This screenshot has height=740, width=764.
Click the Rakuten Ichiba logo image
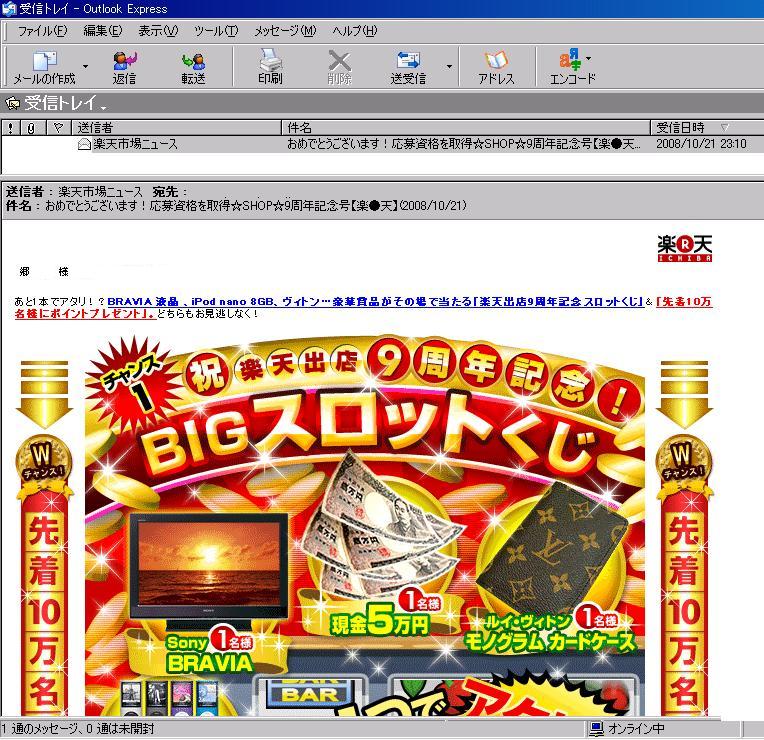coord(685,246)
